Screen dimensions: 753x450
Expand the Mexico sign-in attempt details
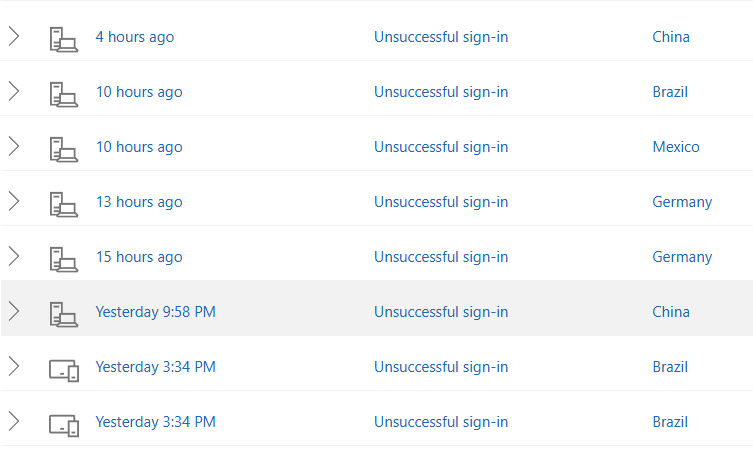click(x=14, y=147)
